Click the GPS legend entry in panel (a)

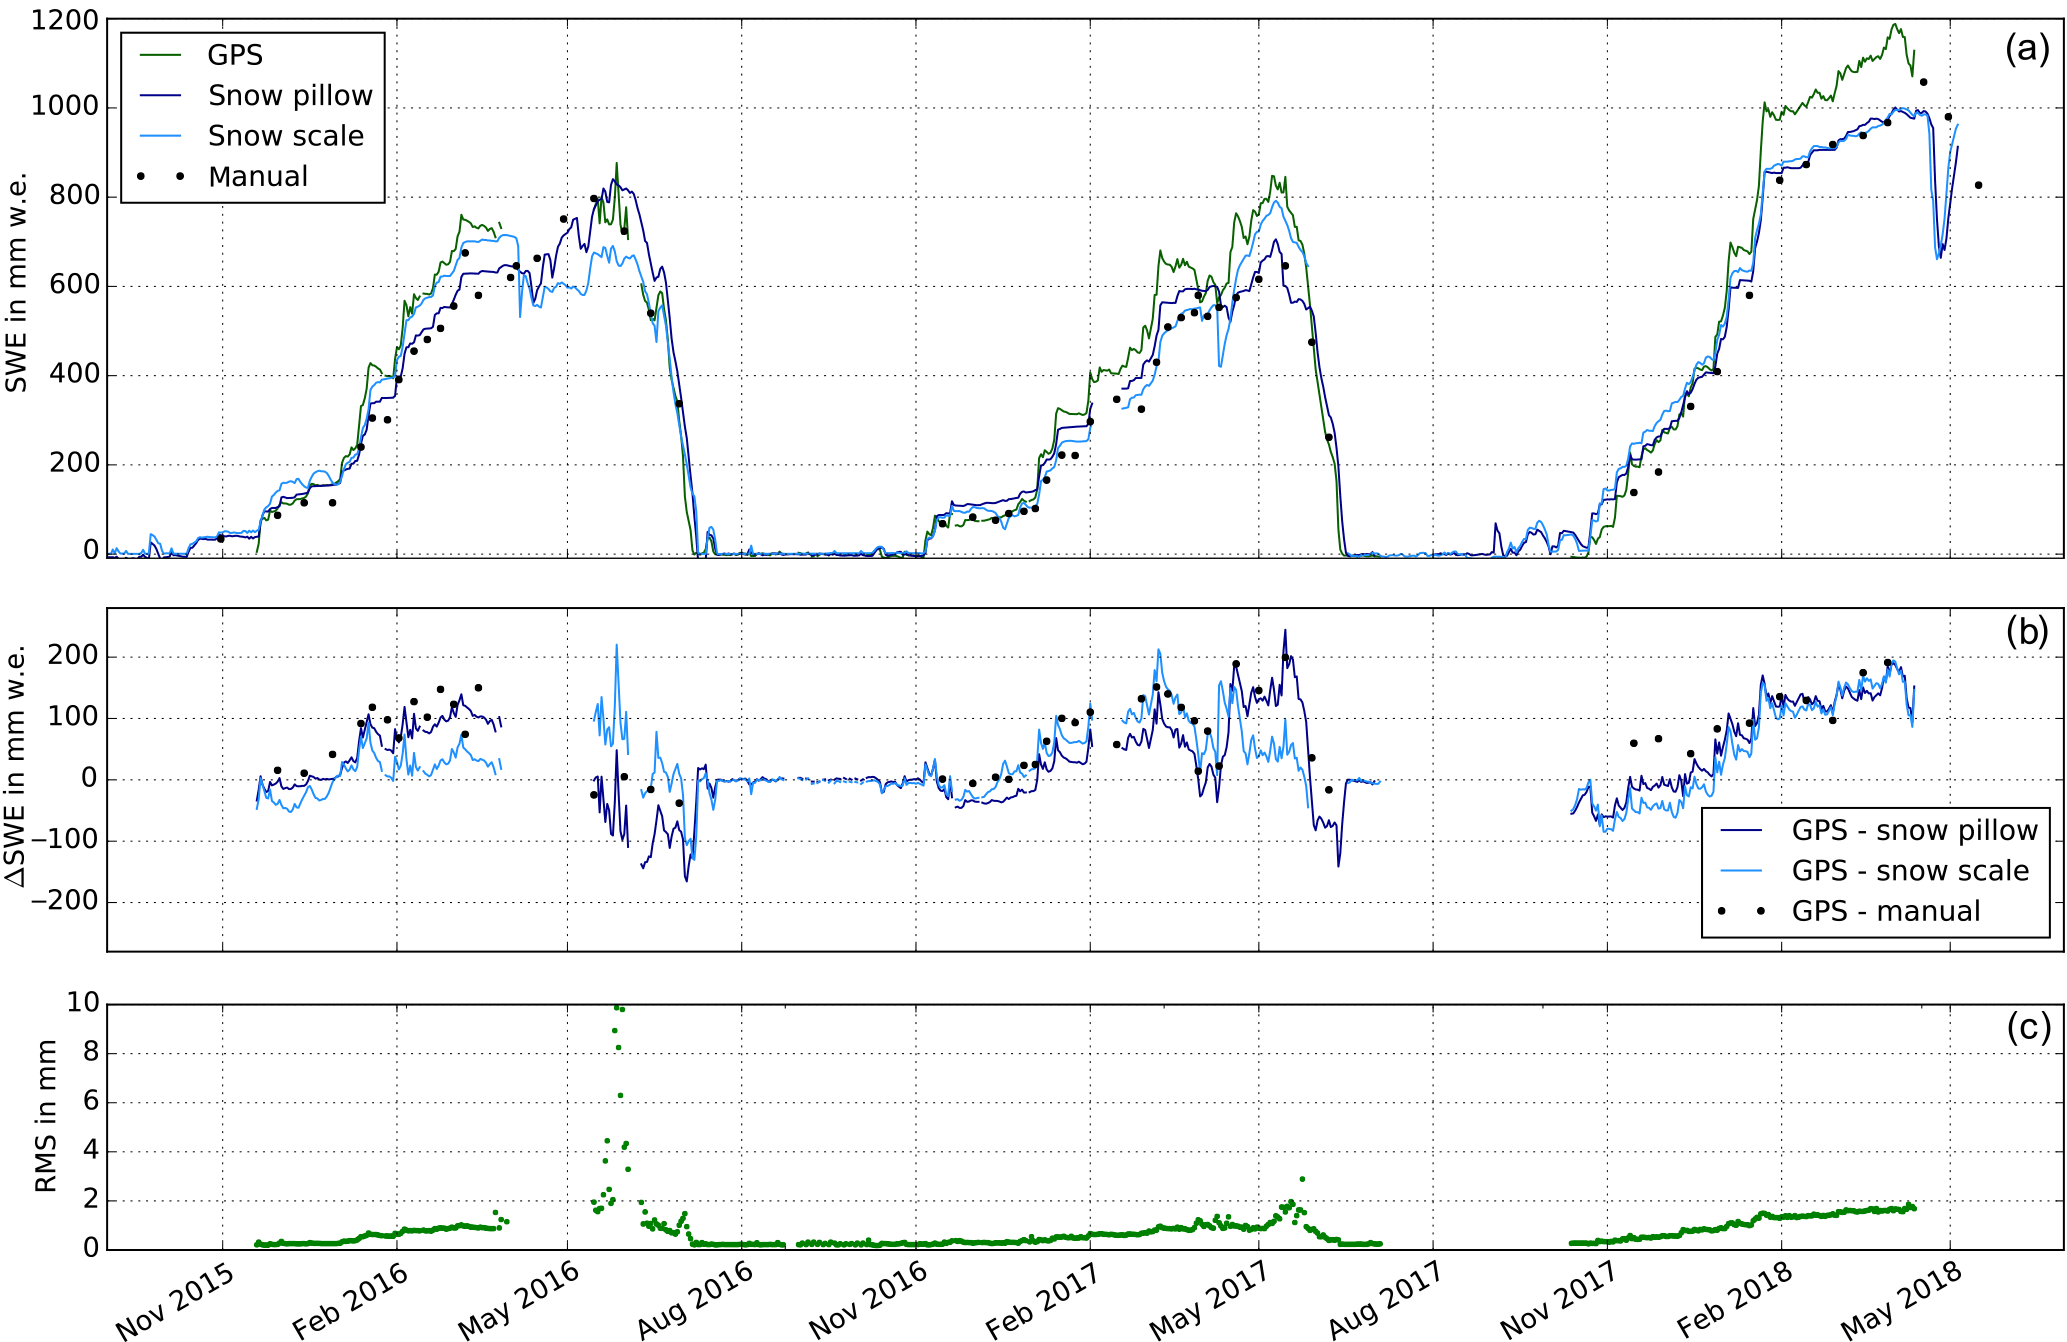click(x=234, y=55)
